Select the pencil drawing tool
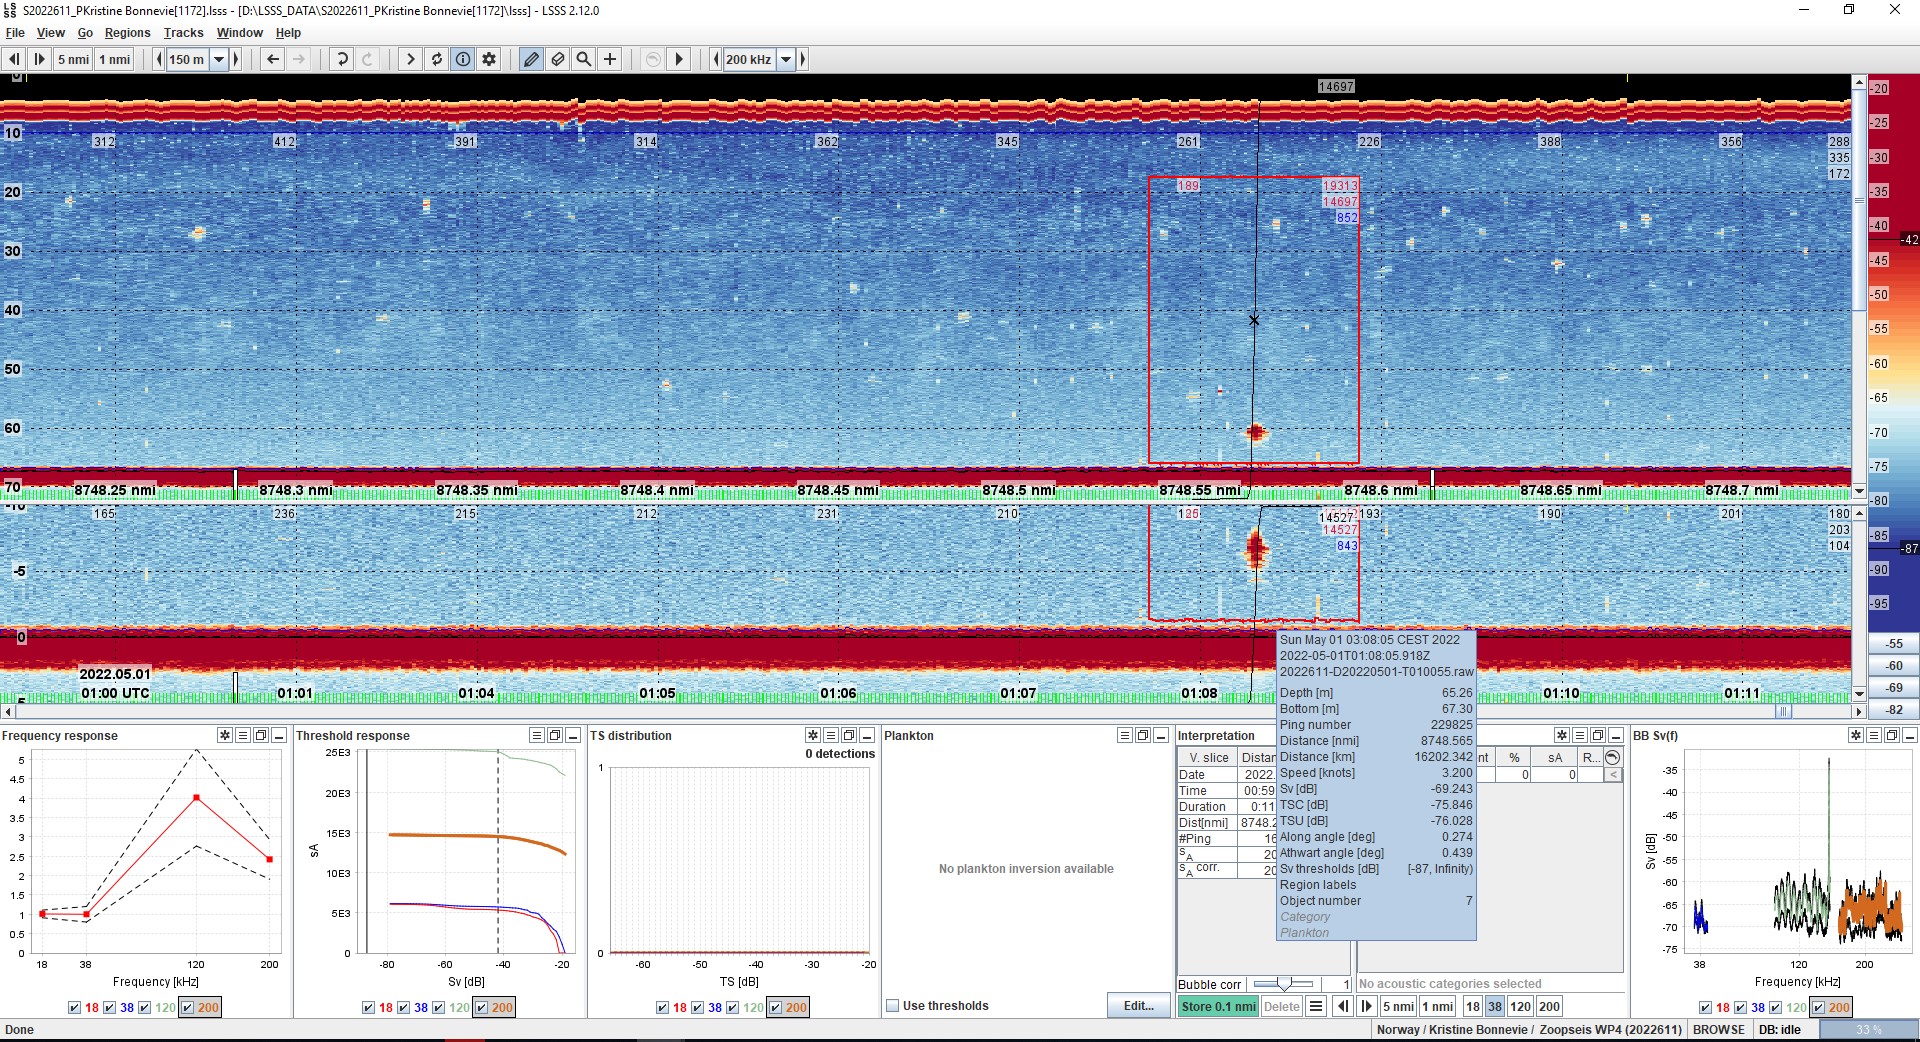Image resolution: width=1920 pixels, height=1042 pixels. pyautogui.click(x=531, y=59)
